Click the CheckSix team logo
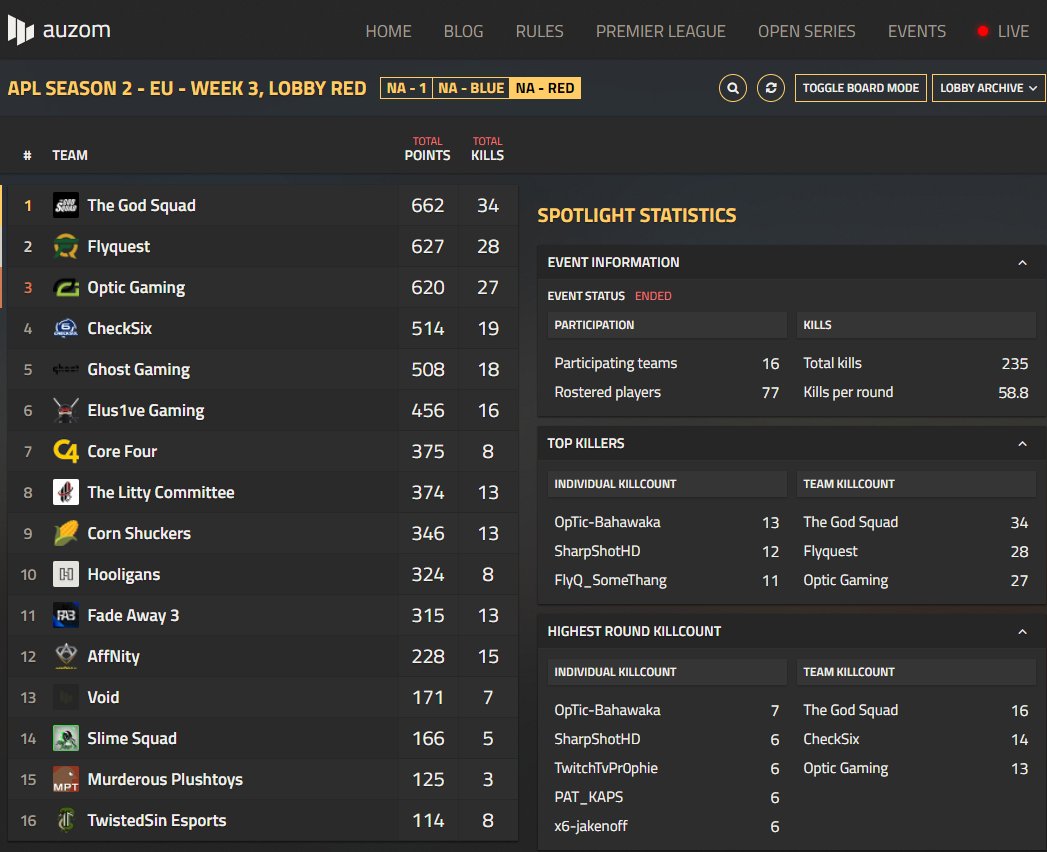Screen dimensions: 1047x852 tap(65, 329)
